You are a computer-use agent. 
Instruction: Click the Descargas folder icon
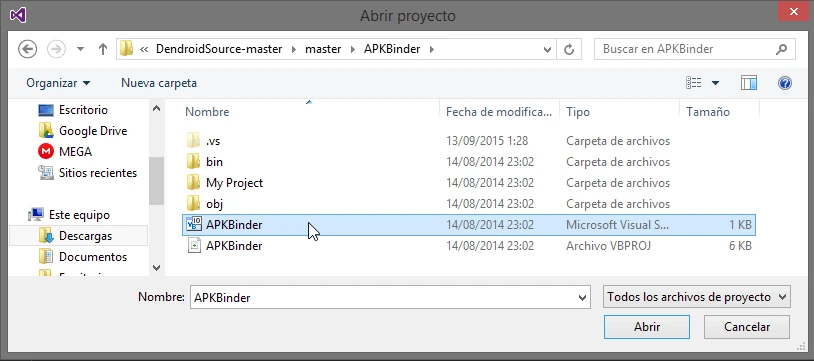46,236
